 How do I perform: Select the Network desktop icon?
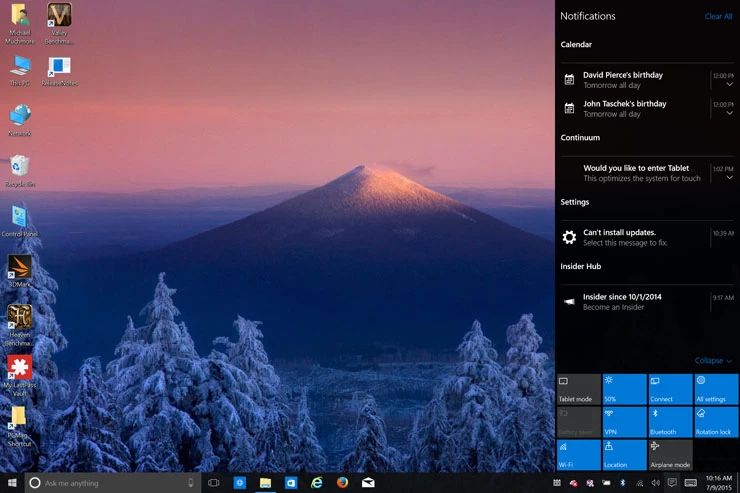(x=20, y=121)
